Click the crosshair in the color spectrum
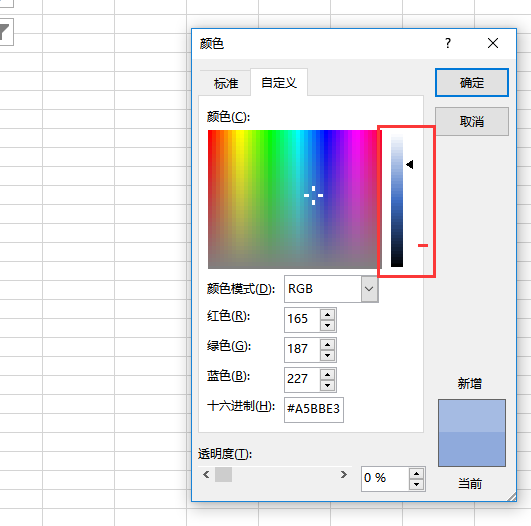531x526 pixels. pos(313,195)
